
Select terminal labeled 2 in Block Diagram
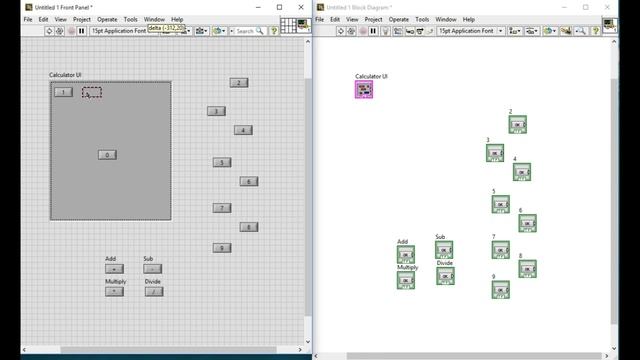(x=518, y=124)
